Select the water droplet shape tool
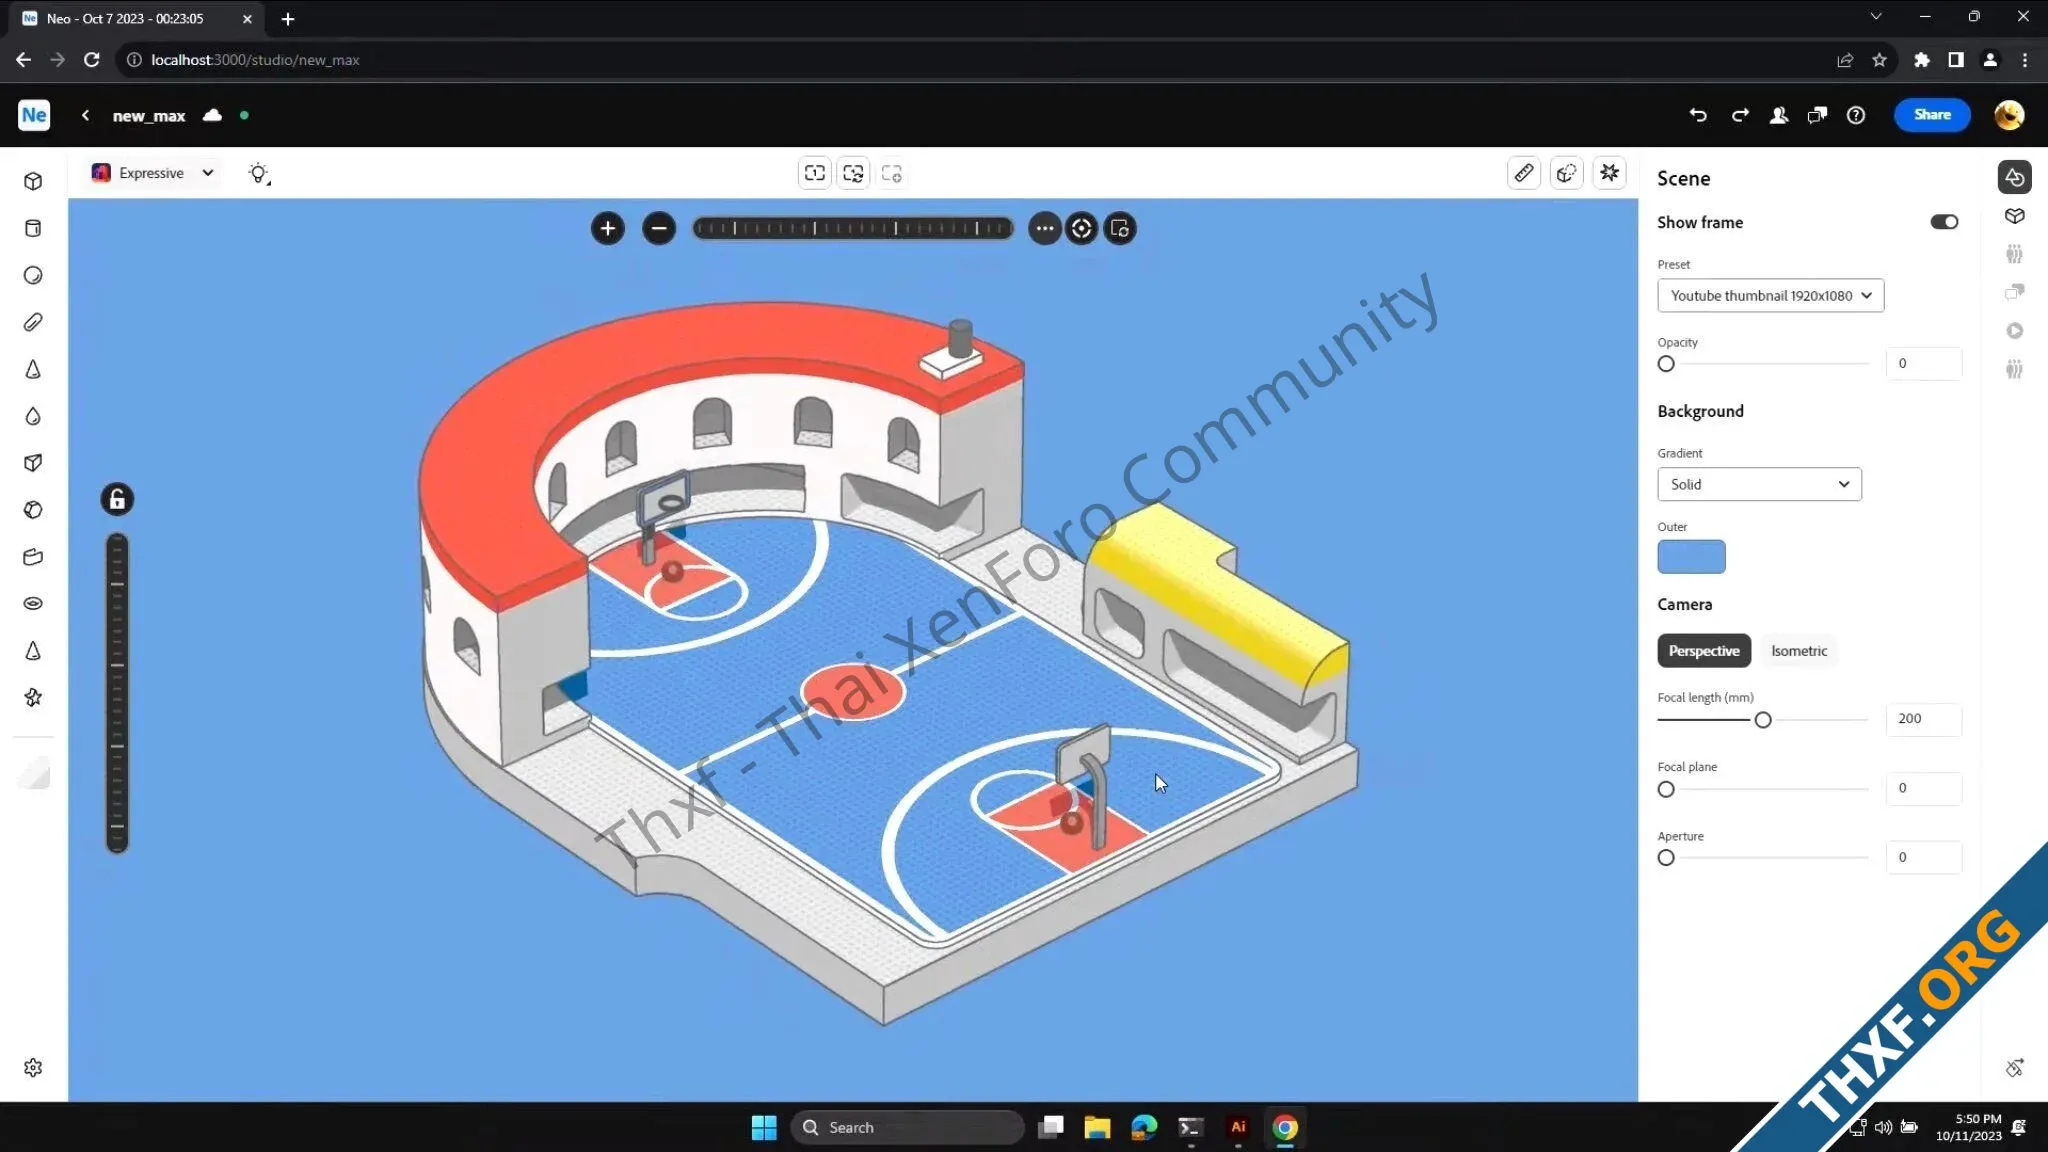The width and height of the screenshot is (2048, 1152). click(x=33, y=416)
